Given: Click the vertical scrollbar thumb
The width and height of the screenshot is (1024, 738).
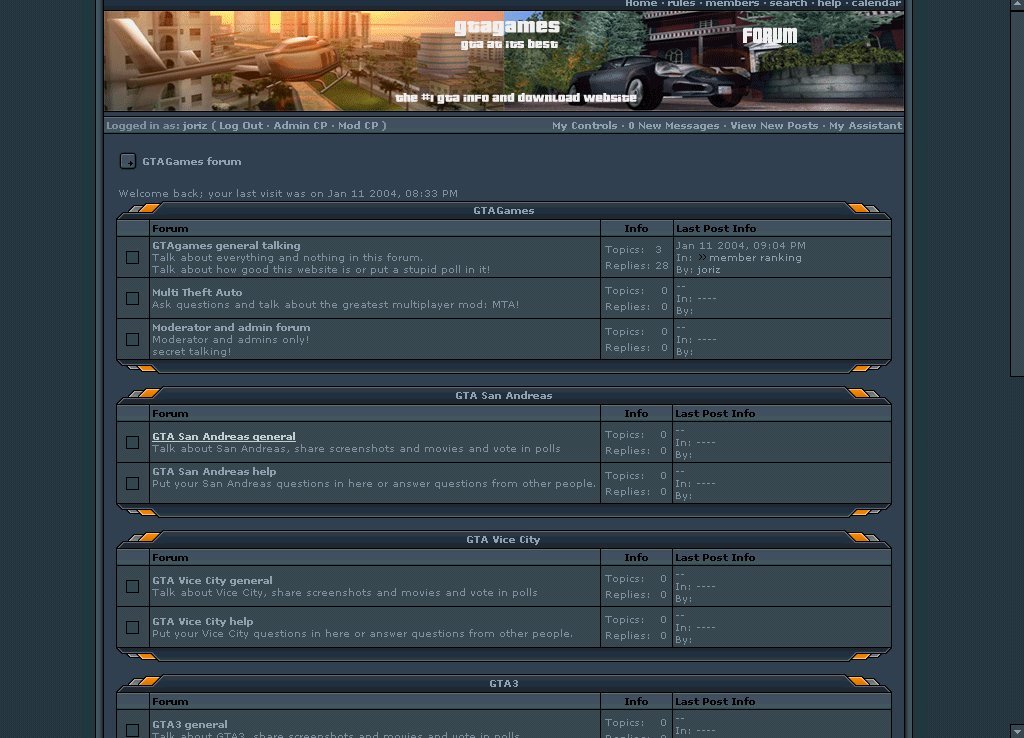Looking at the screenshot, I should (1017, 193).
